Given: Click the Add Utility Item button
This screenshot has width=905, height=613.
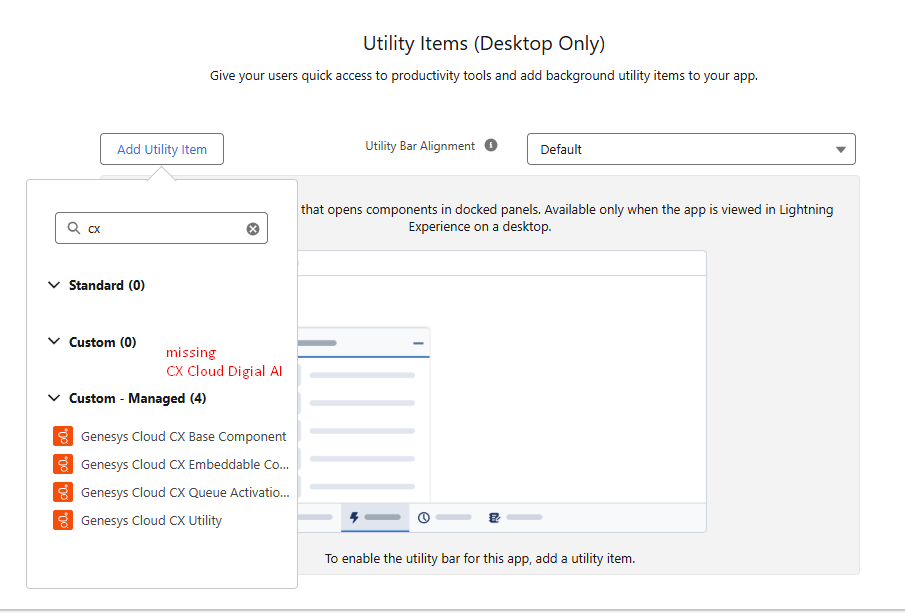Looking at the screenshot, I should 162,149.
